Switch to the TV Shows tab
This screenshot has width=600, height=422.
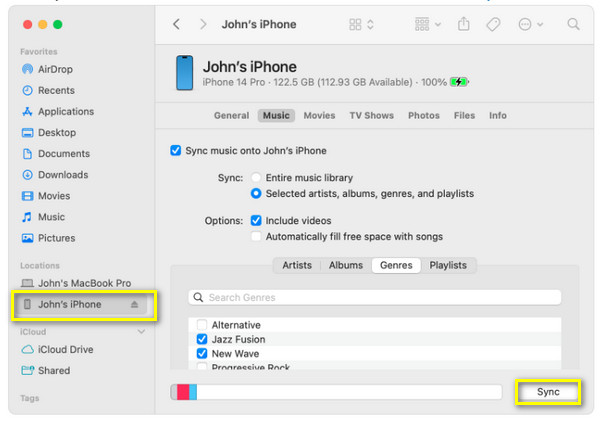[371, 116]
